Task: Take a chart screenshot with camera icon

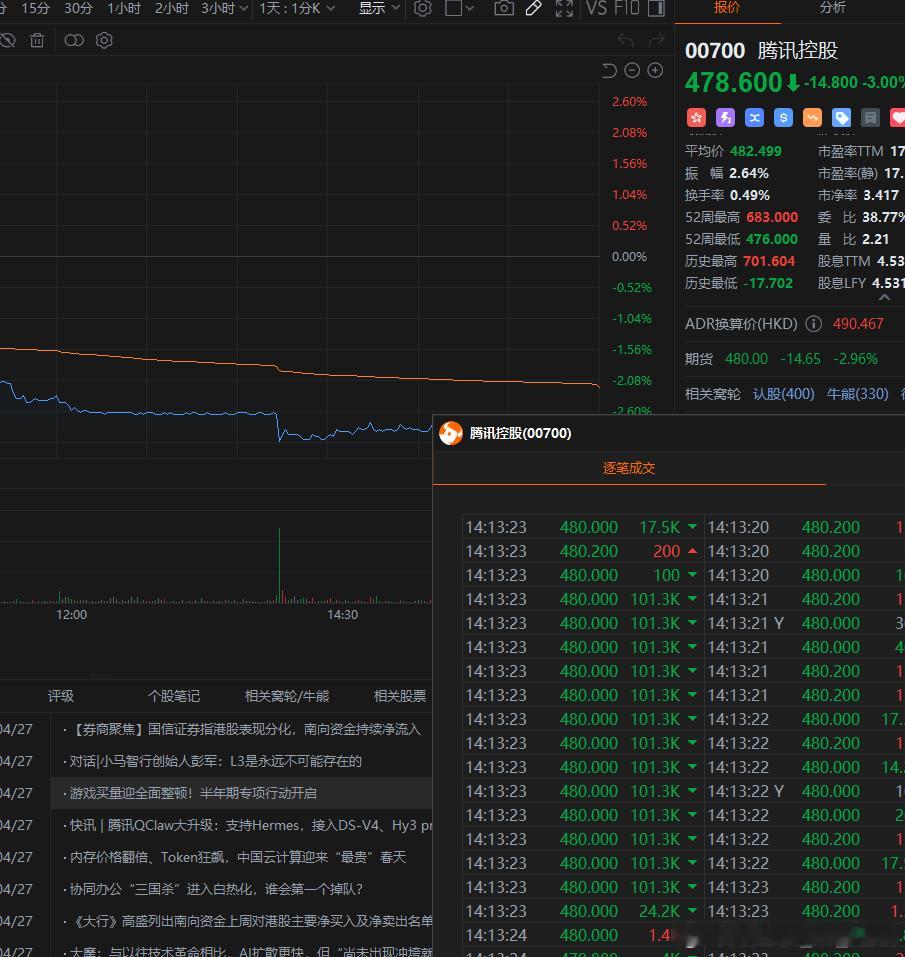Action: (503, 9)
